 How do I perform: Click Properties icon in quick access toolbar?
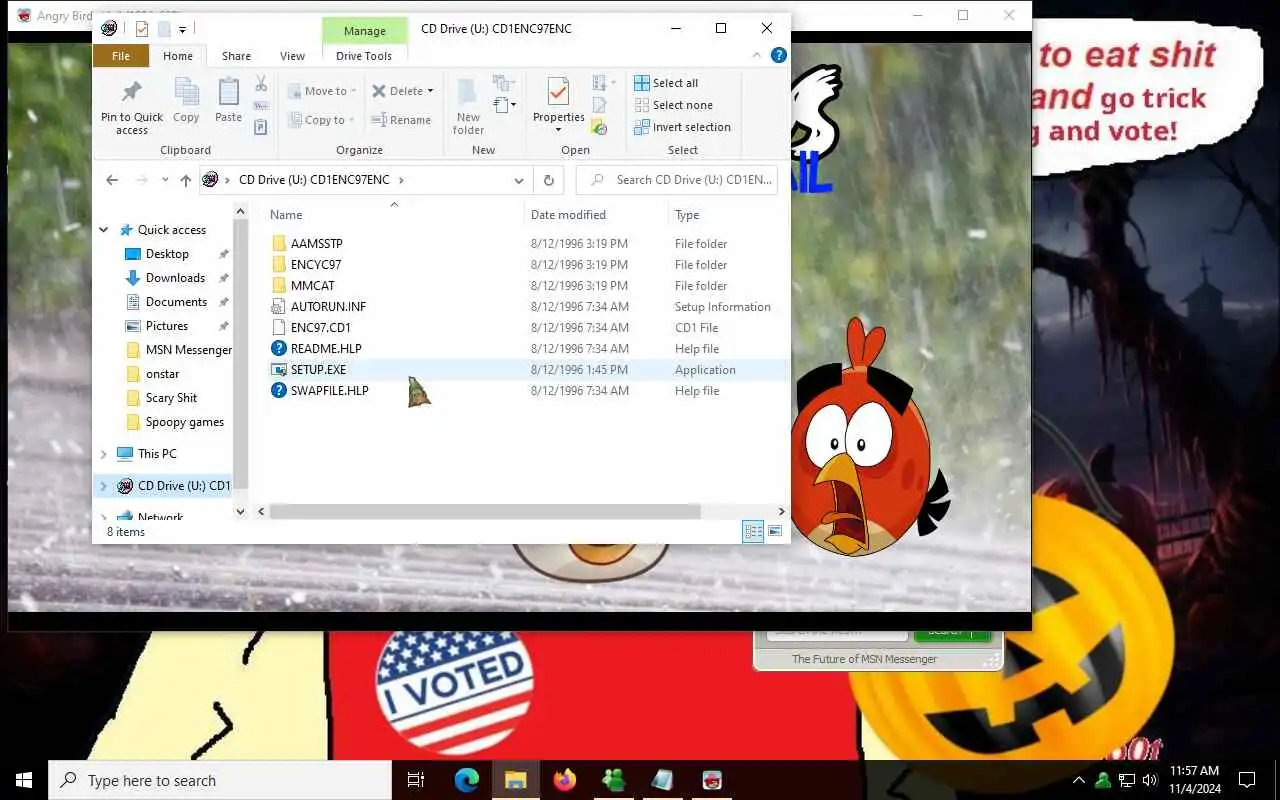tap(141, 29)
